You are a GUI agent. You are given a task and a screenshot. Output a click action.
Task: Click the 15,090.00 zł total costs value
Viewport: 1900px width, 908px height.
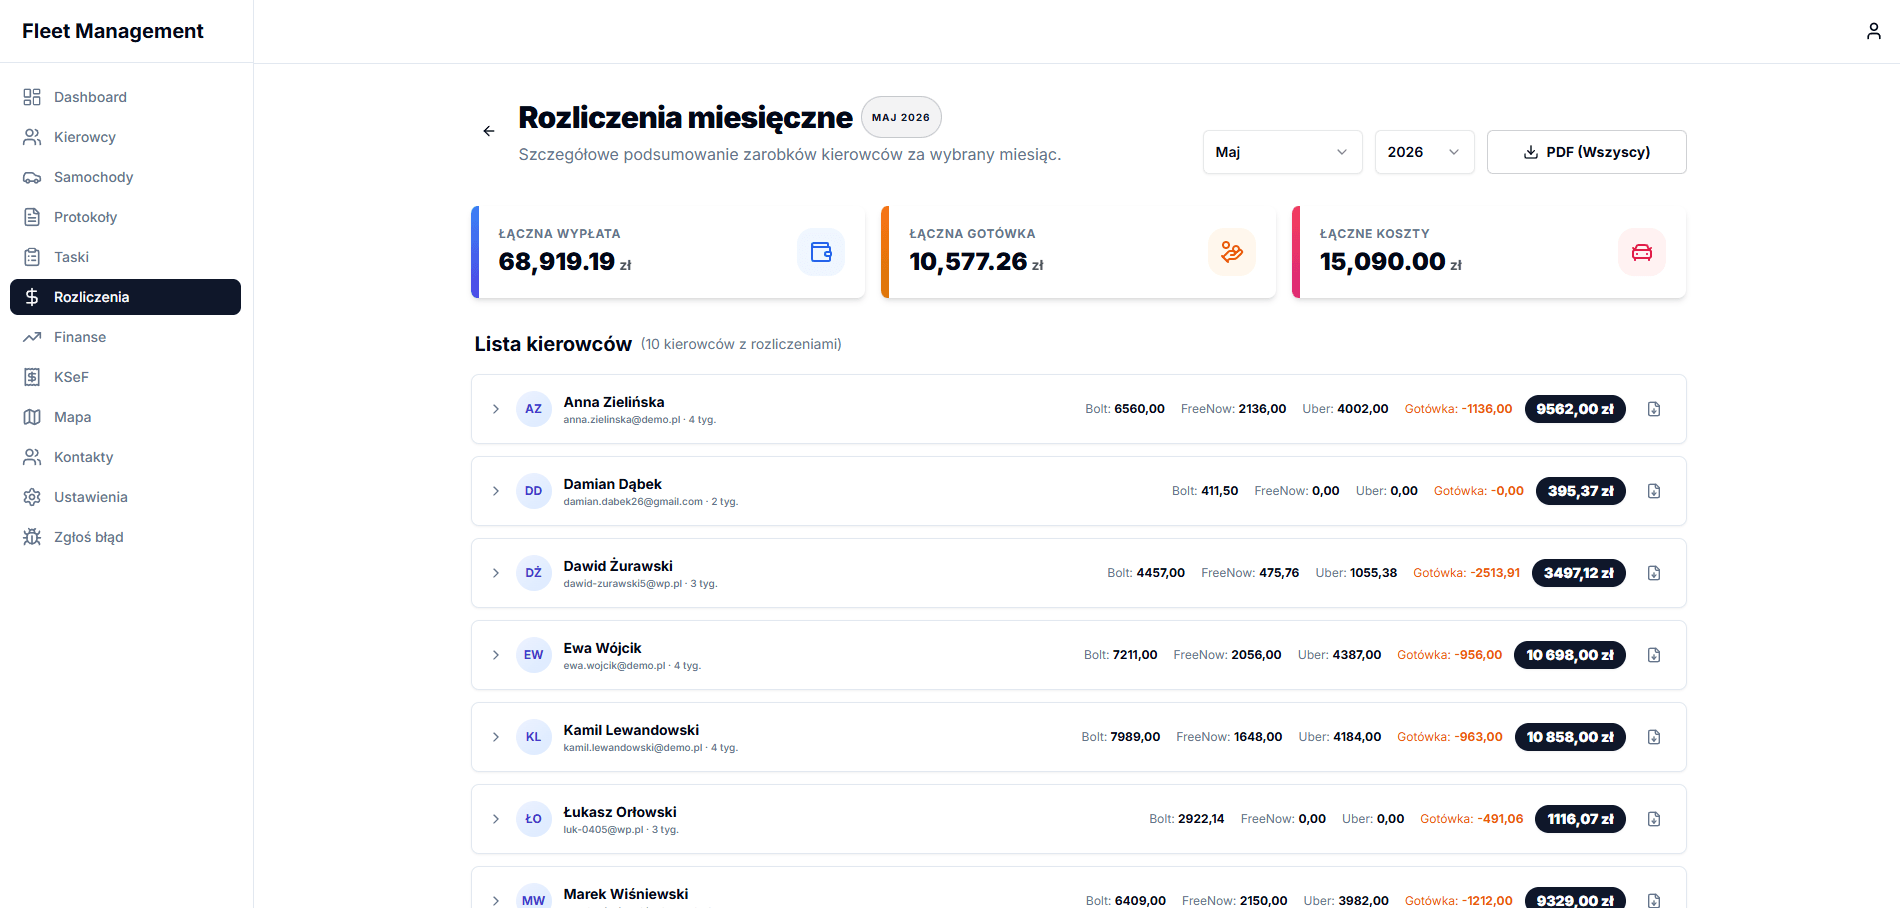[x=1390, y=262]
